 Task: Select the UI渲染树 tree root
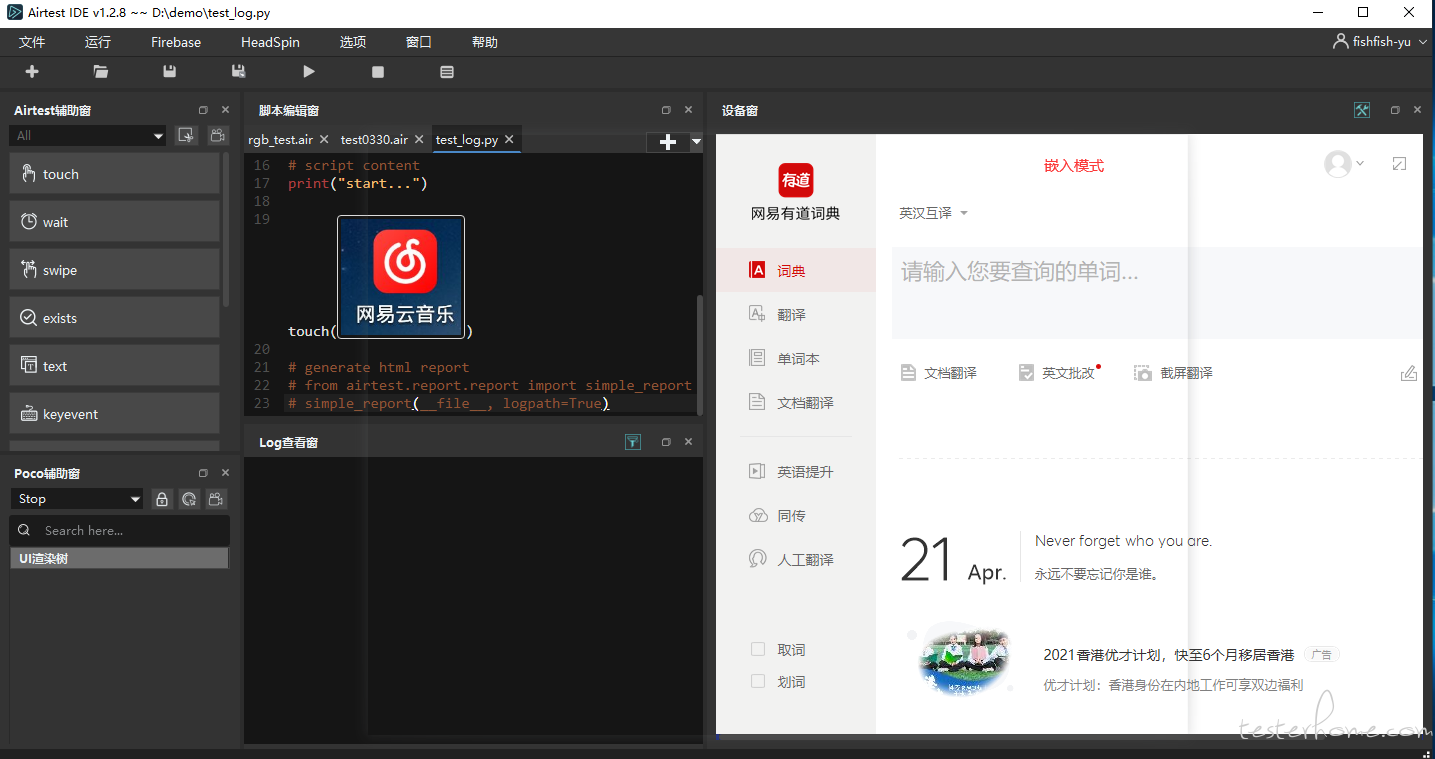(119, 559)
